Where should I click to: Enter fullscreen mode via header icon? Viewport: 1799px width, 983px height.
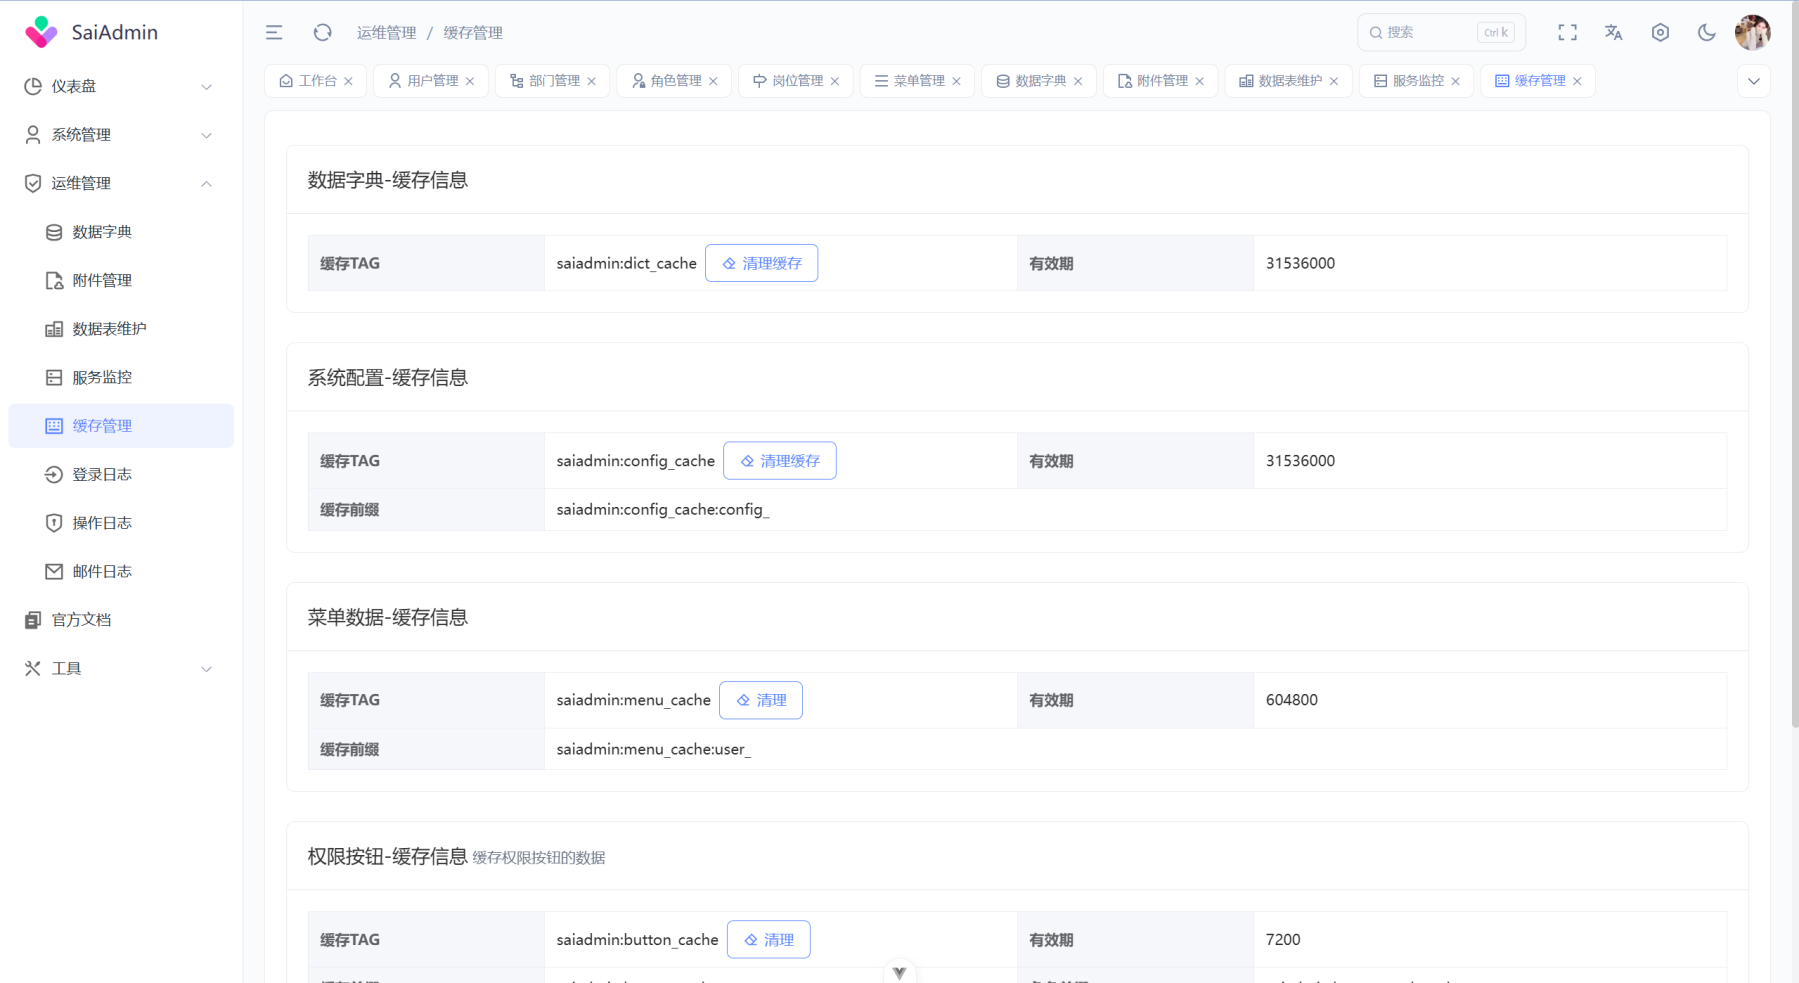1567,33
